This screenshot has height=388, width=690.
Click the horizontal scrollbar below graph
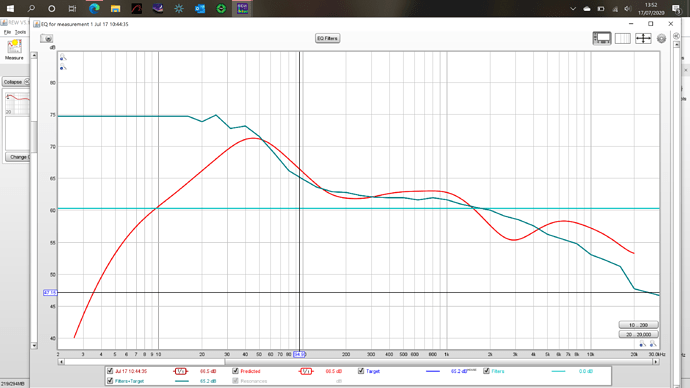tap(358, 362)
